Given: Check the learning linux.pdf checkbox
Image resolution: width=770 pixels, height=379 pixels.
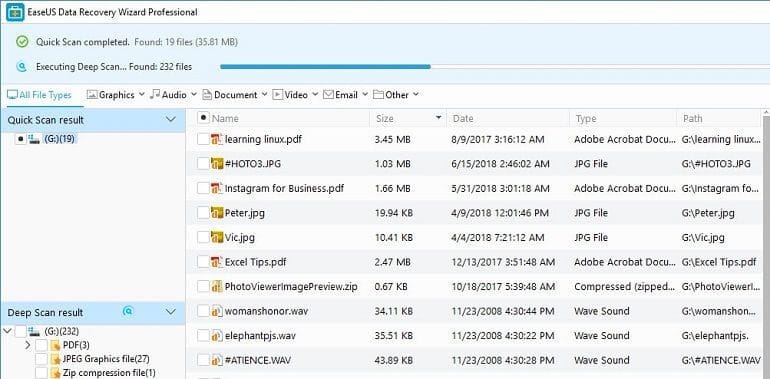Looking at the screenshot, I should (203, 139).
